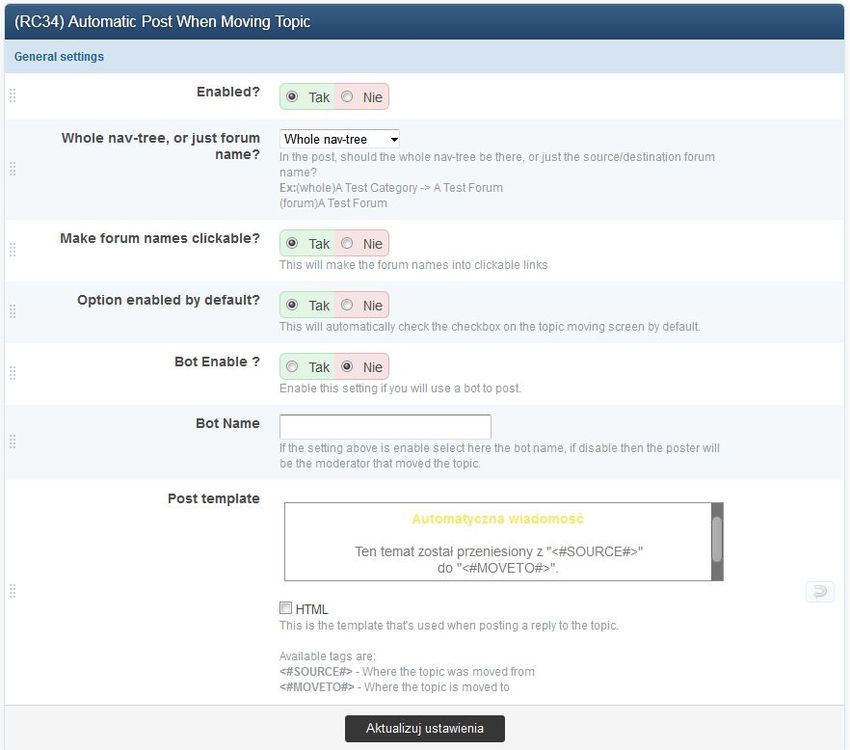The width and height of the screenshot is (850, 750).
Task: Click drag handle beside Option enabled by default
Action: [13, 311]
